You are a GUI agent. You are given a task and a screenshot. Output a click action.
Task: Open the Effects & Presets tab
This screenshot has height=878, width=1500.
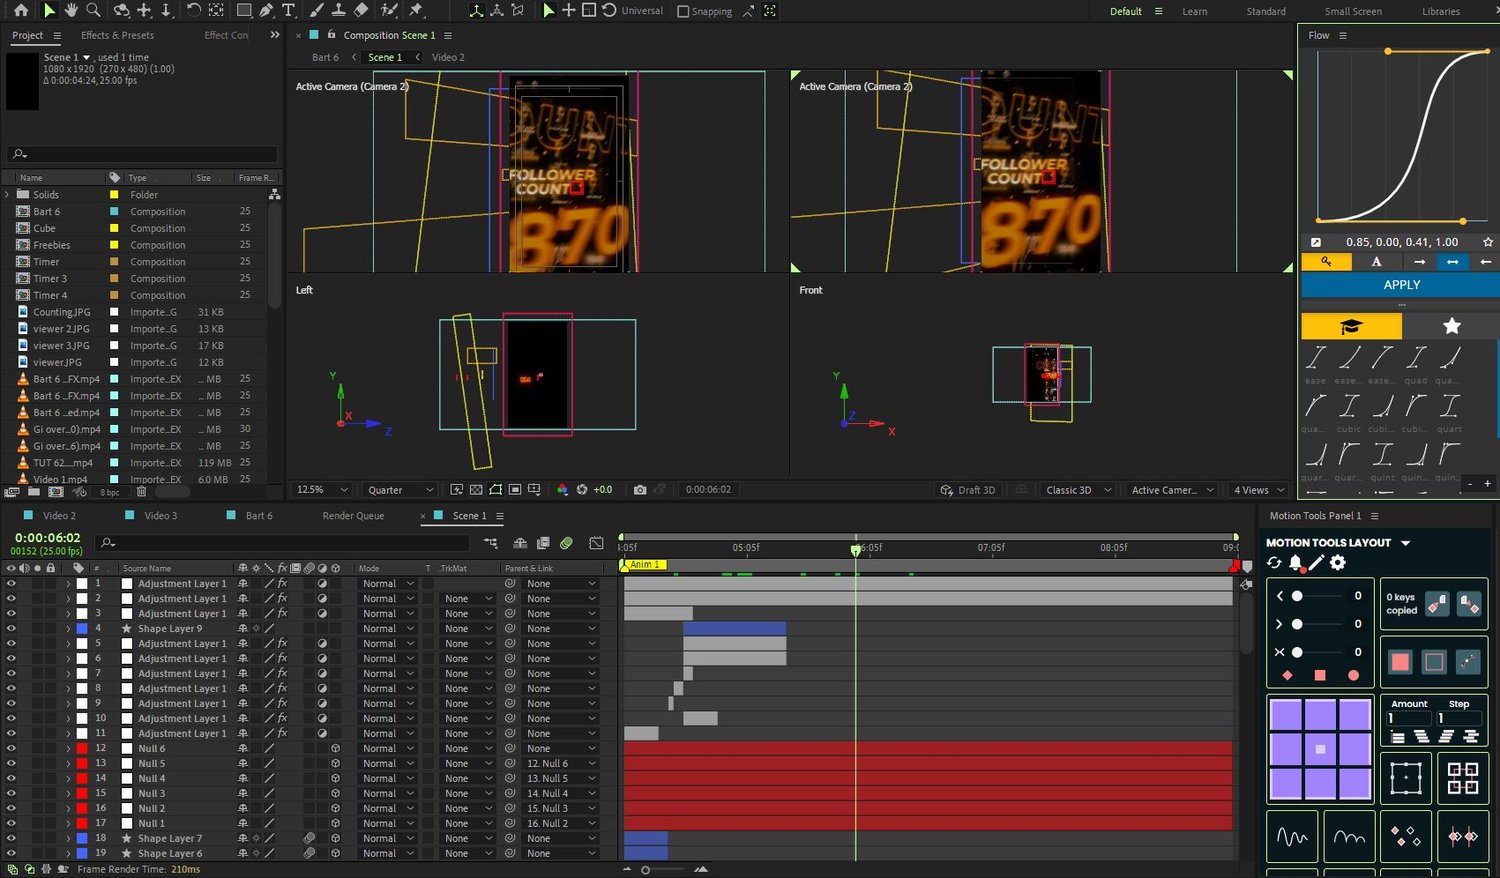[117, 35]
